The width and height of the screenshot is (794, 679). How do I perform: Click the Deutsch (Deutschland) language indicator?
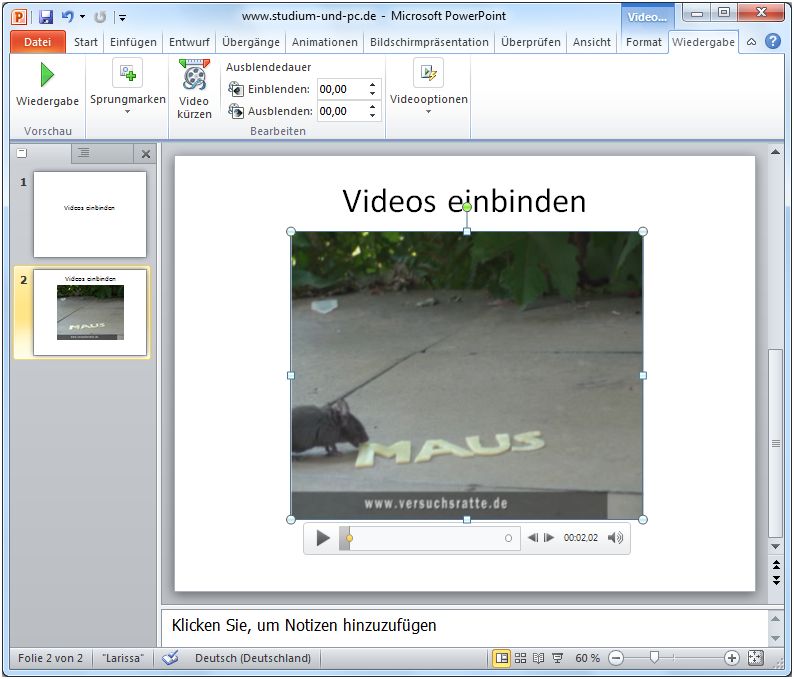point(253,658)
